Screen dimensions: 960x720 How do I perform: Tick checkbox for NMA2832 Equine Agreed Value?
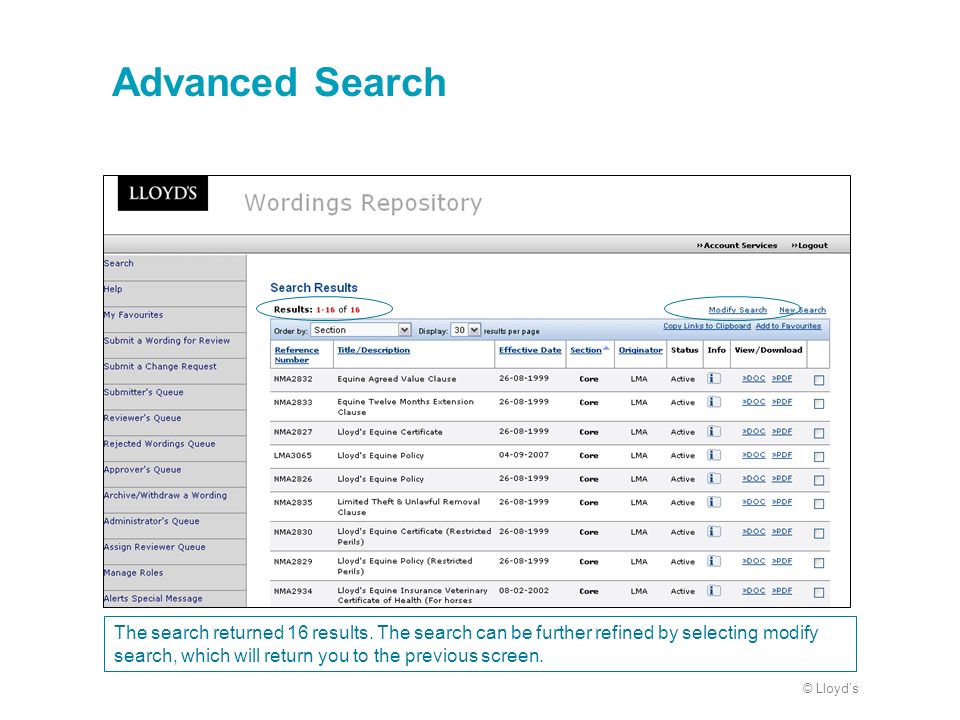click(819, 380)
